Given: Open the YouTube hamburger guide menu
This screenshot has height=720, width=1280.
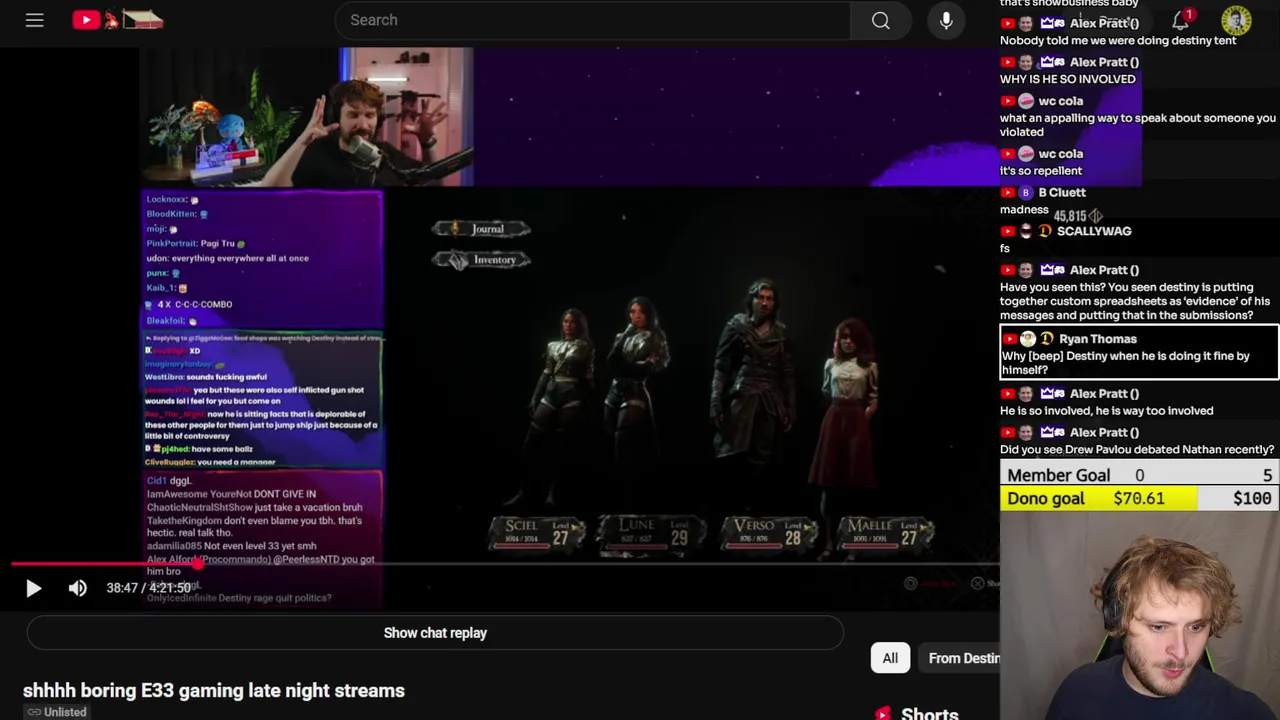Looking at the screenshot, I should (x=35, y=20).
